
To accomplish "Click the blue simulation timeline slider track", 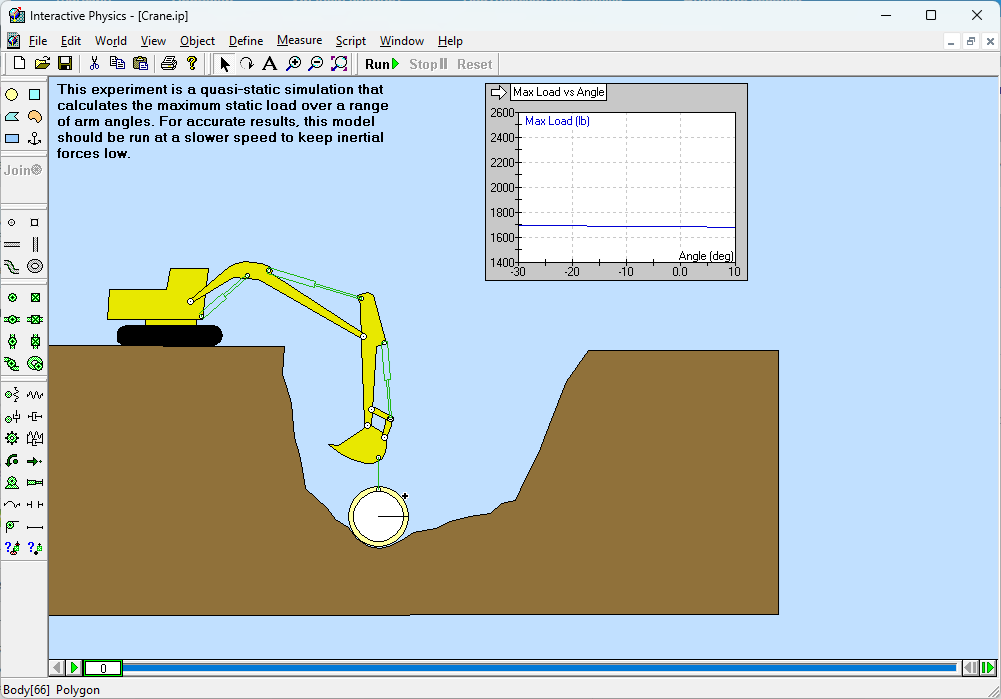I will (540, 668).
